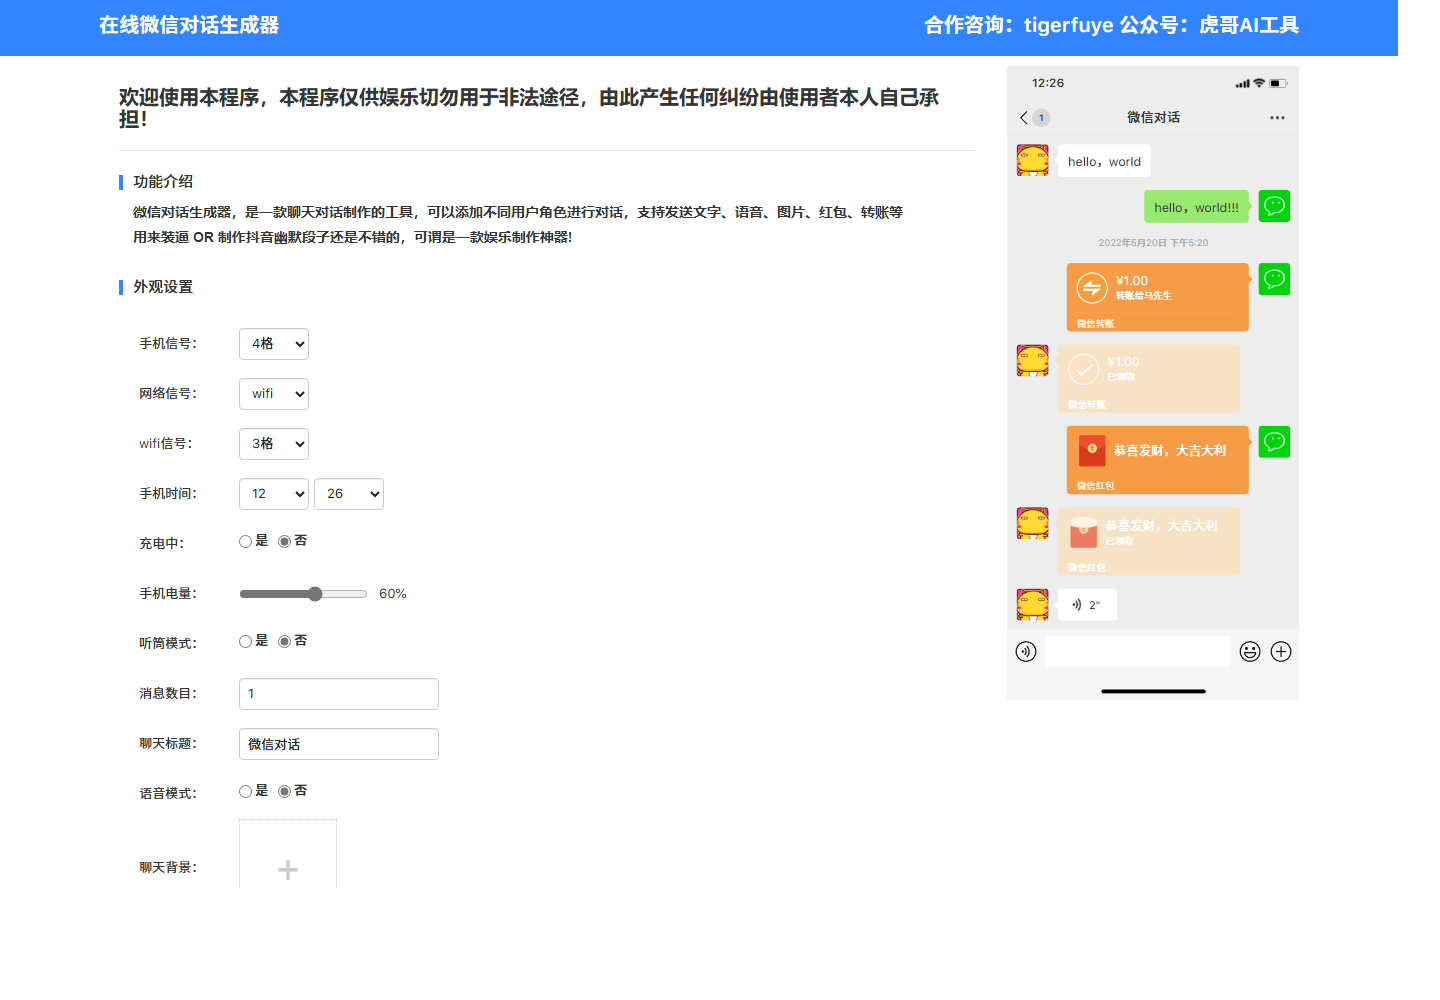Click the 2" voice message bubble

pos(1087,605)
